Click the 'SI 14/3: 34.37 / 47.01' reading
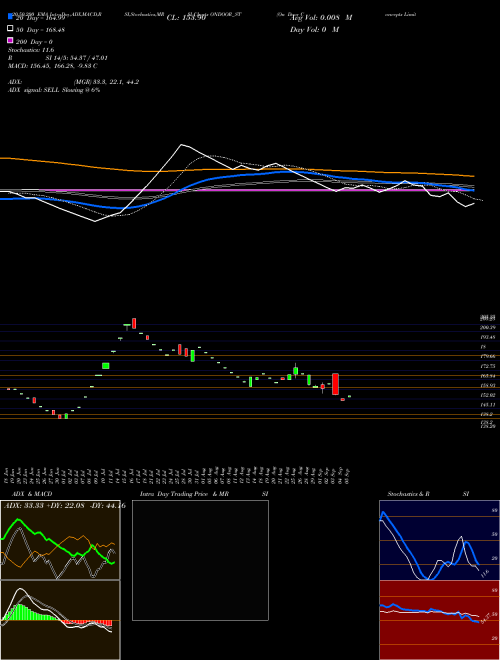This screenshot has width=500, height=660. 76,58
